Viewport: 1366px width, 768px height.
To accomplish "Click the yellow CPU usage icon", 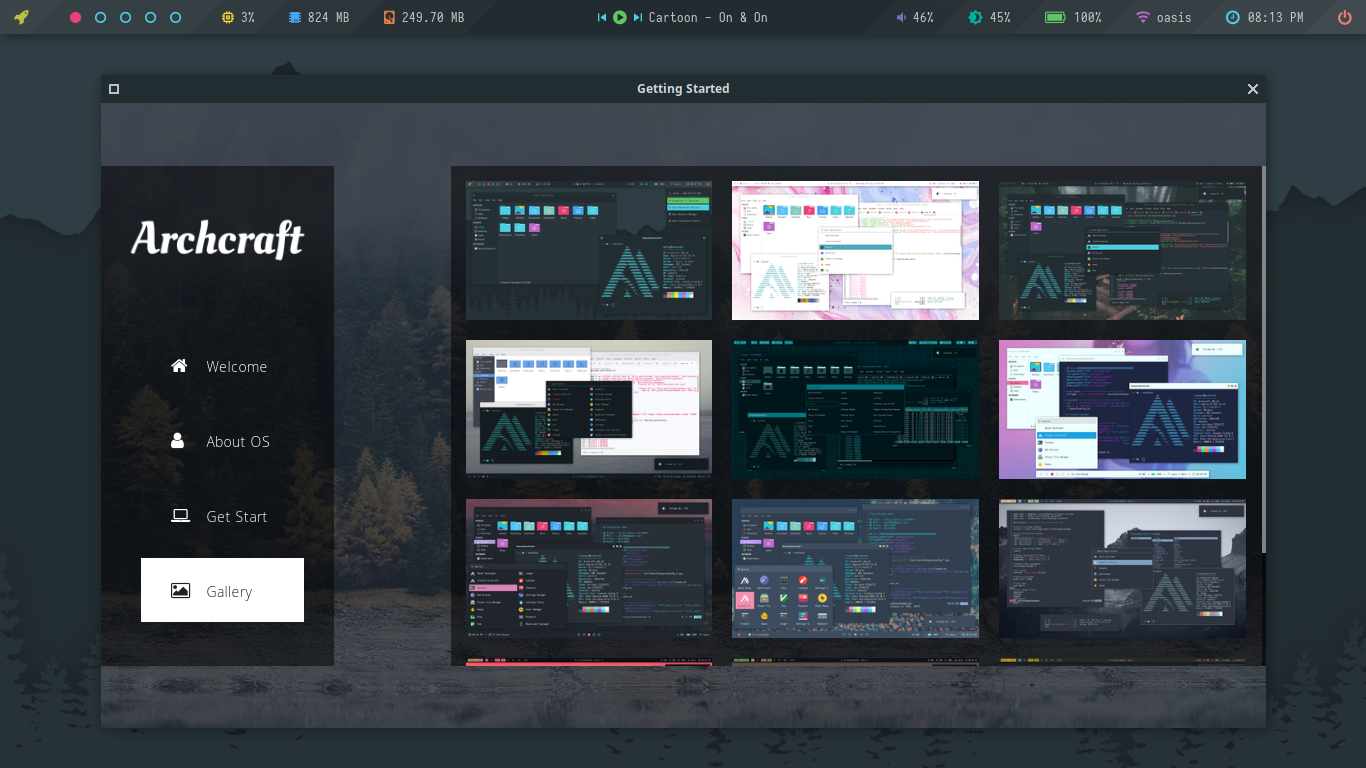I will point(228,18).
